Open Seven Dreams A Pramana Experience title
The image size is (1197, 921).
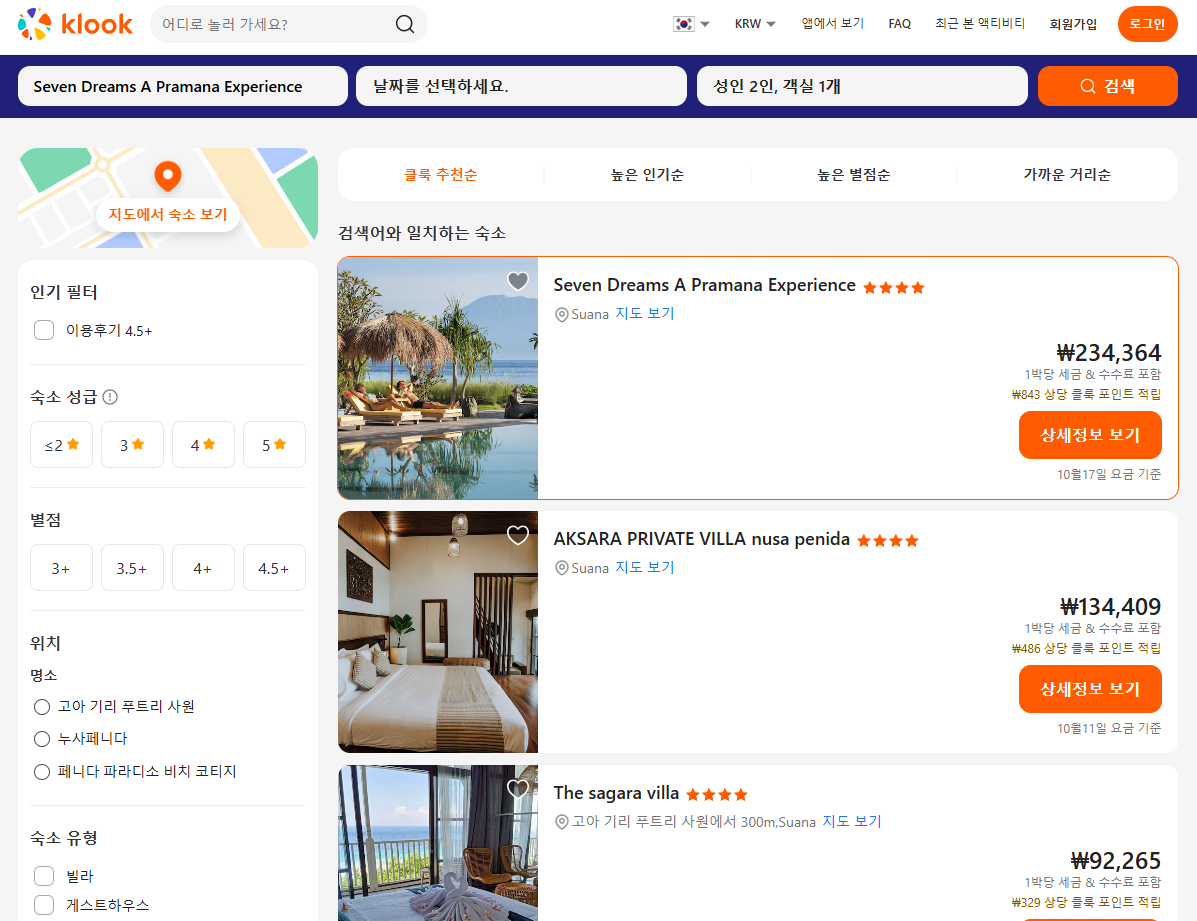click(x=704, y=286)
